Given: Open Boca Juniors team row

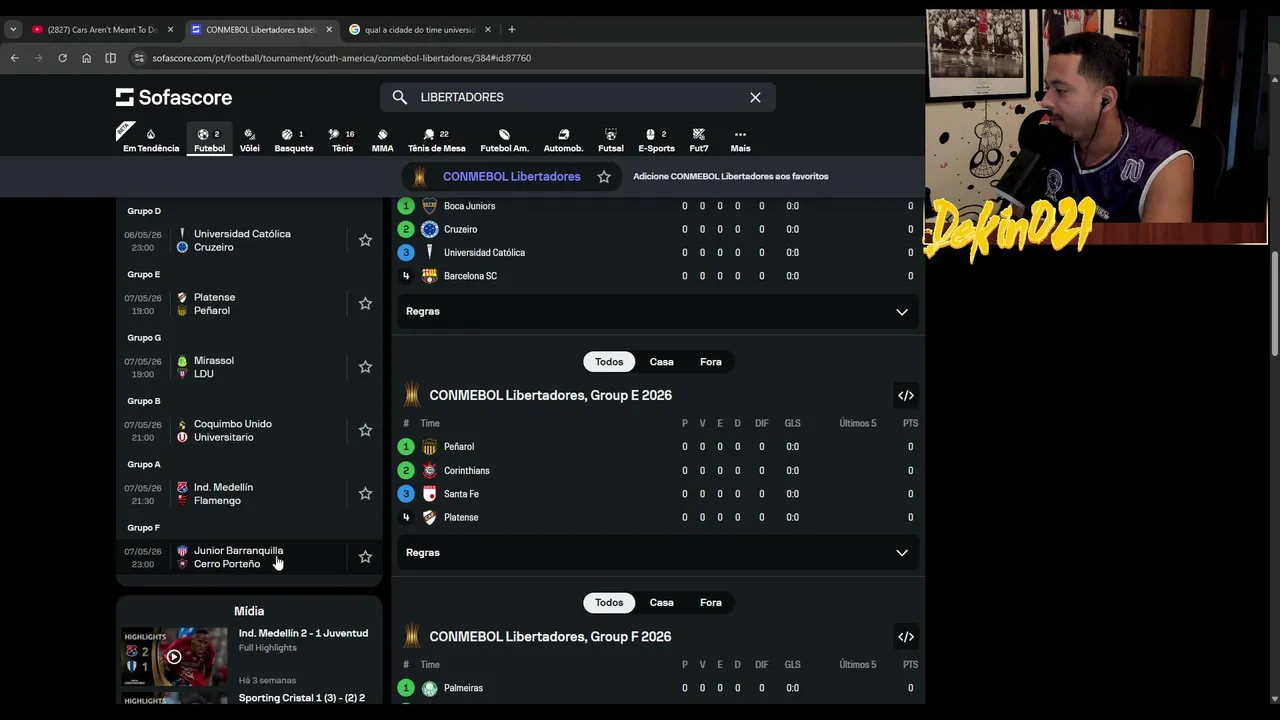Looking at the screenshot, I should coord(657,206).
